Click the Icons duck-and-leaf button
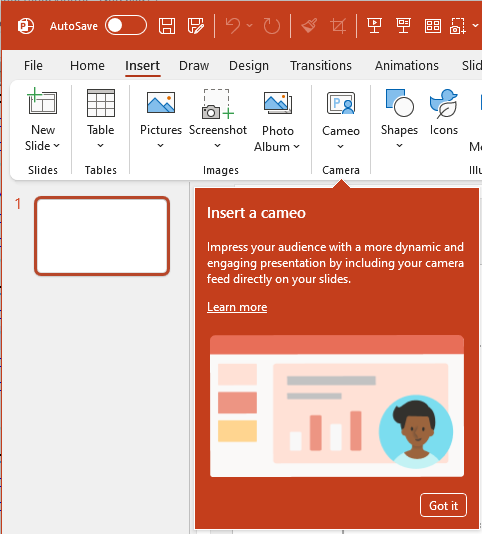The width and height of the screenshot is (482, 534). [x=444, y=104]
